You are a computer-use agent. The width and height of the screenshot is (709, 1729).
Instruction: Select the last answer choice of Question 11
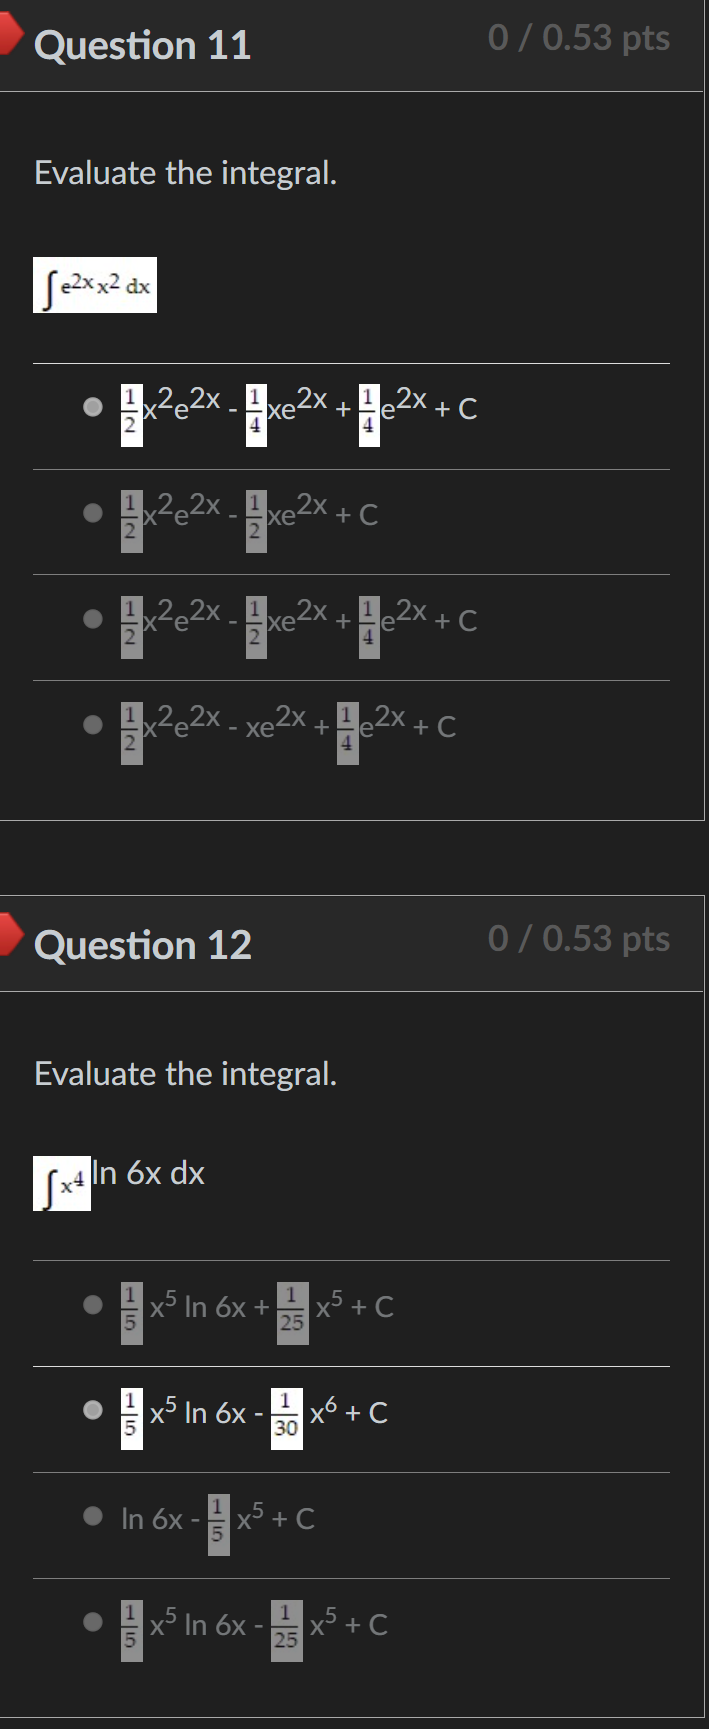point(93,725)
